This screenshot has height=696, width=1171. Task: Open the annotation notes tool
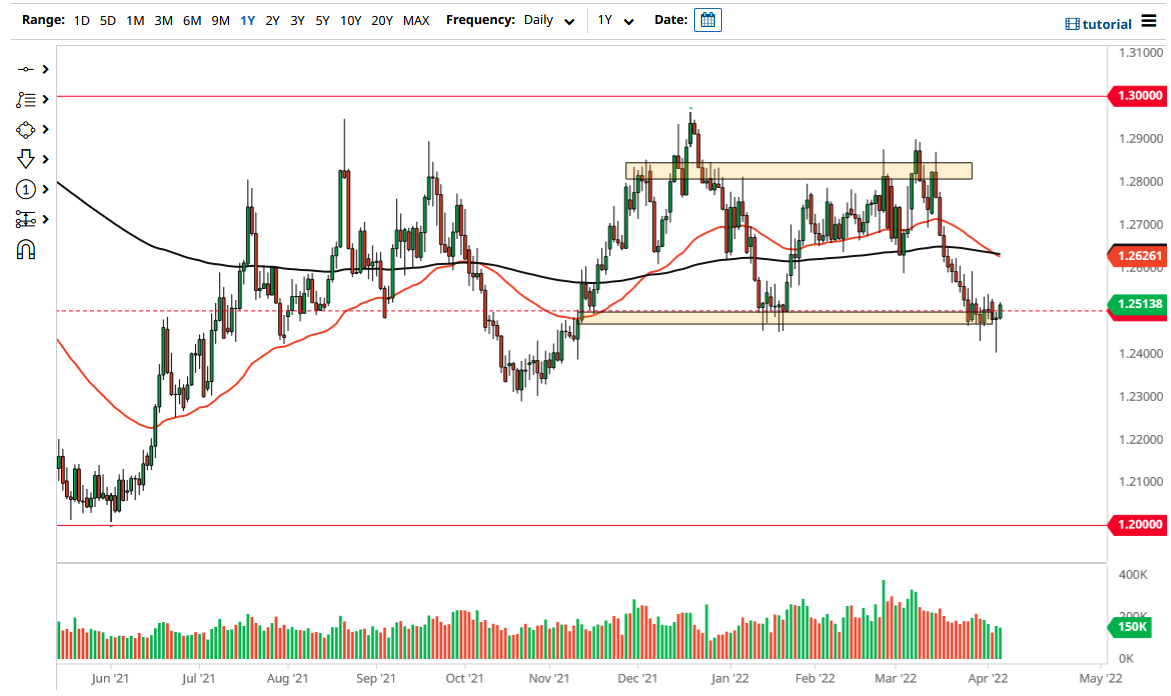(27, 99)
